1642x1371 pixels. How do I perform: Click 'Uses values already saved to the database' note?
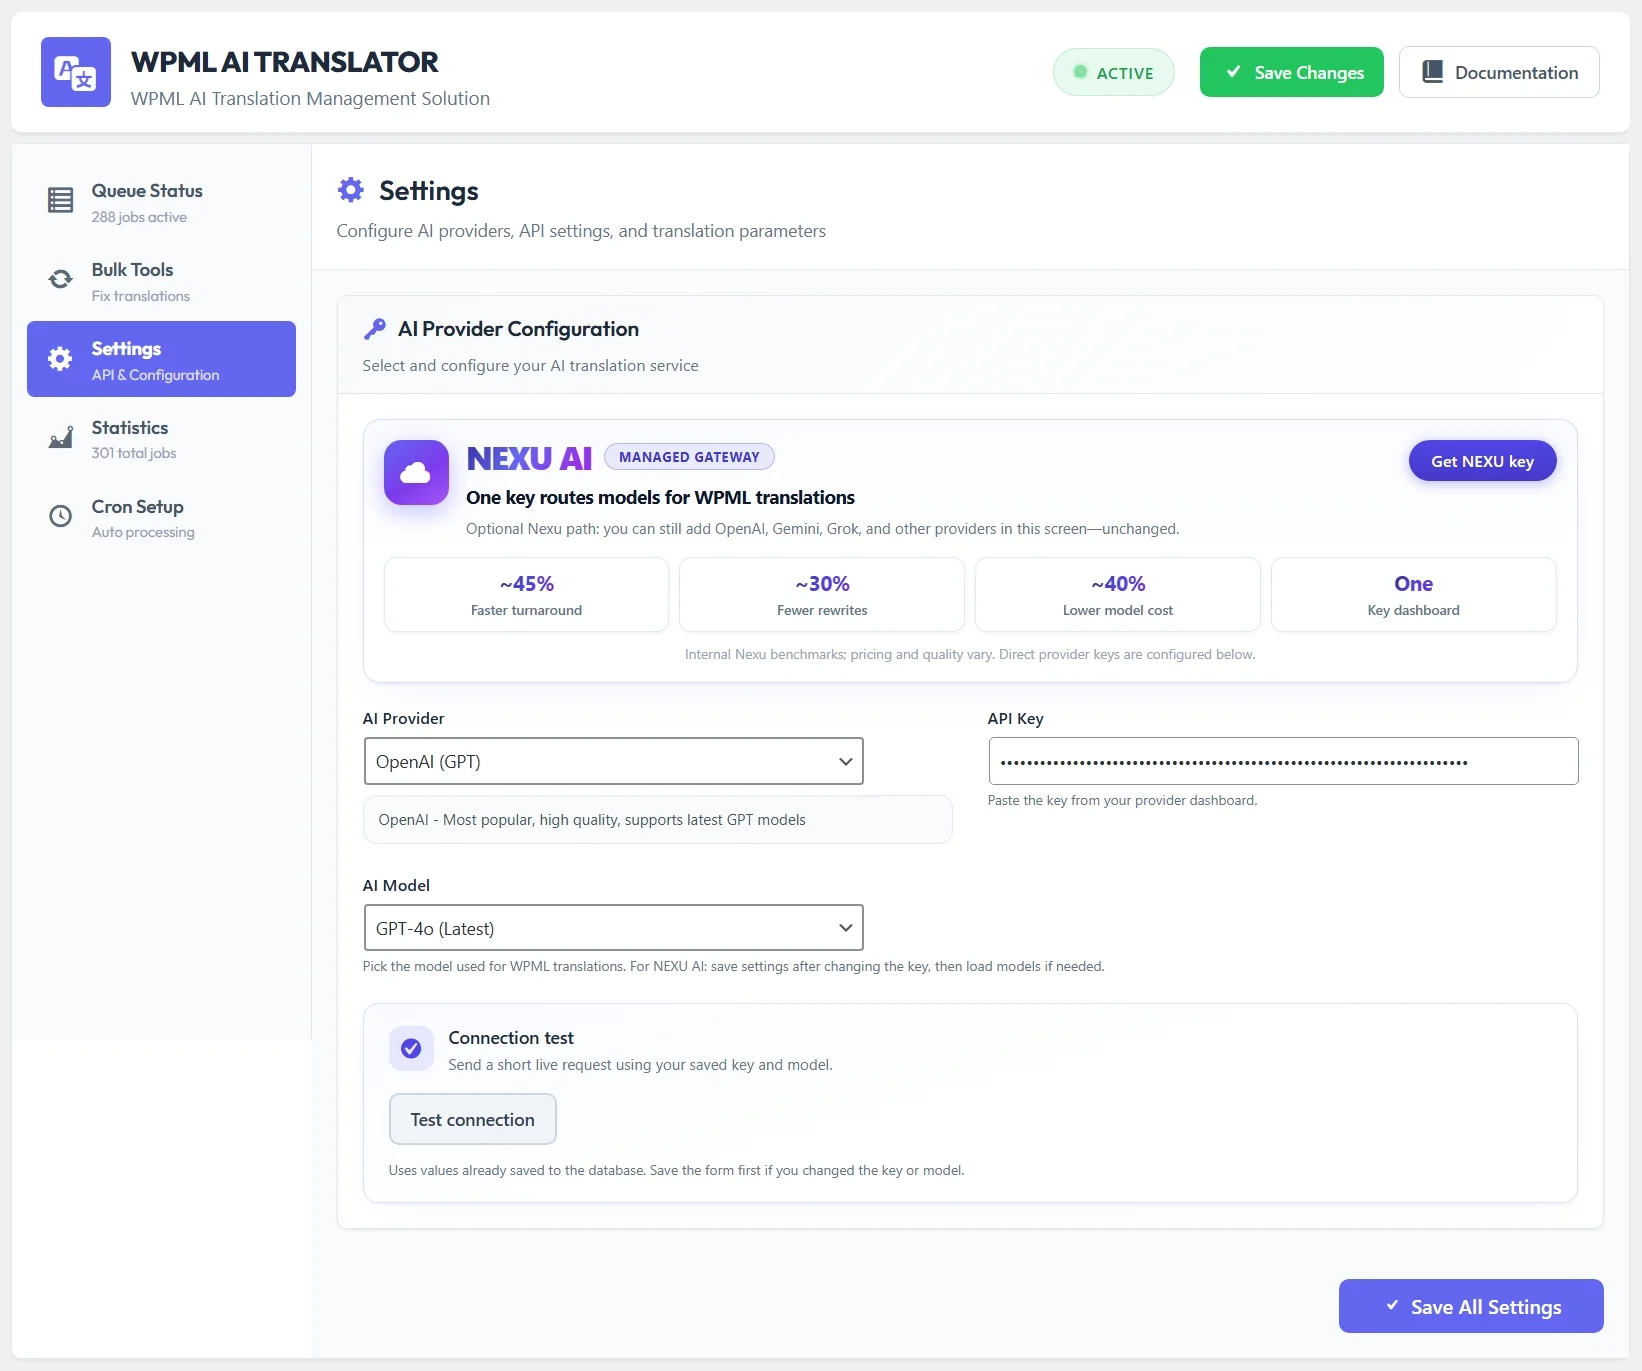pyautogui.click(x=676, y=1170)
